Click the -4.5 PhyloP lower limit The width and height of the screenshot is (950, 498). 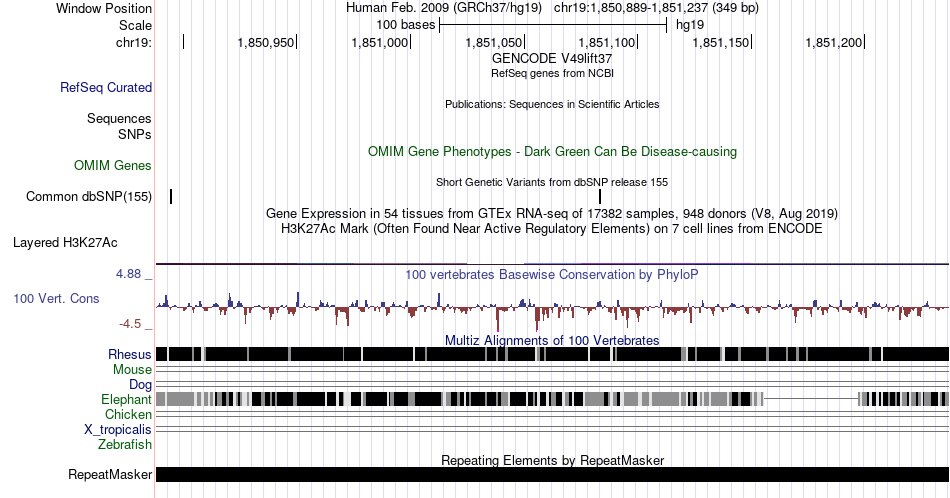pyautogui.click(x=130, y=324)
